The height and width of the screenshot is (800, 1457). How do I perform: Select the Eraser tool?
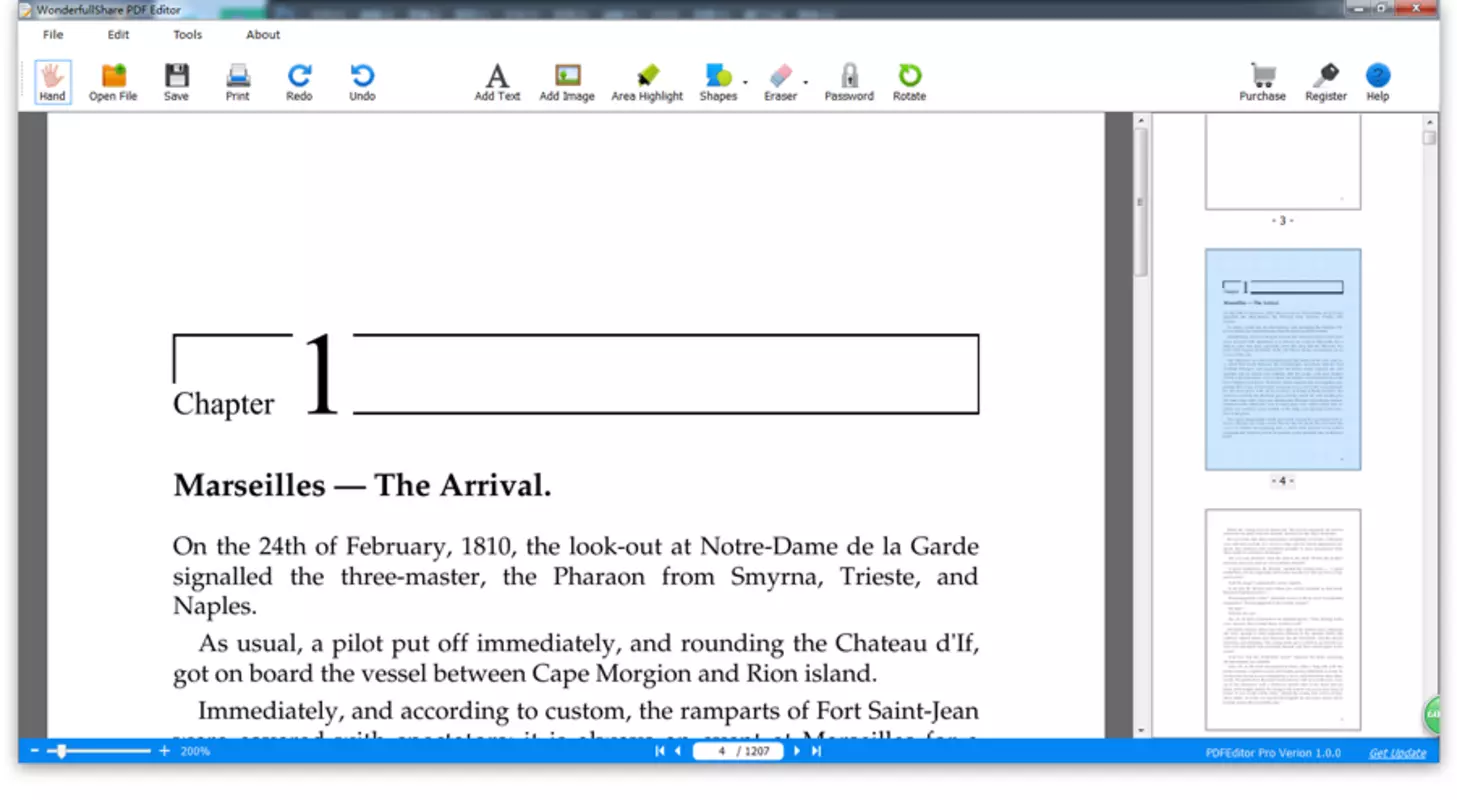pos(780,81)
